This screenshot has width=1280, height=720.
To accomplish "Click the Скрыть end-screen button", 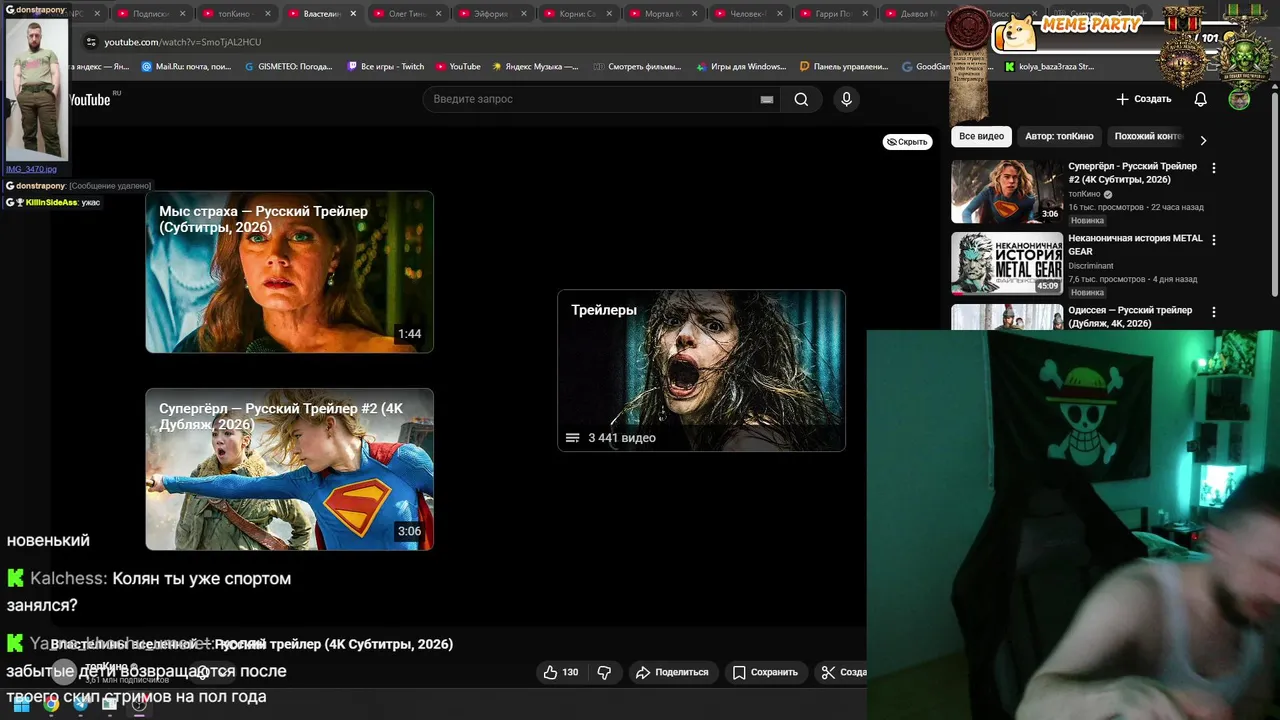I will pyautogui.click(x=907, y=142).
